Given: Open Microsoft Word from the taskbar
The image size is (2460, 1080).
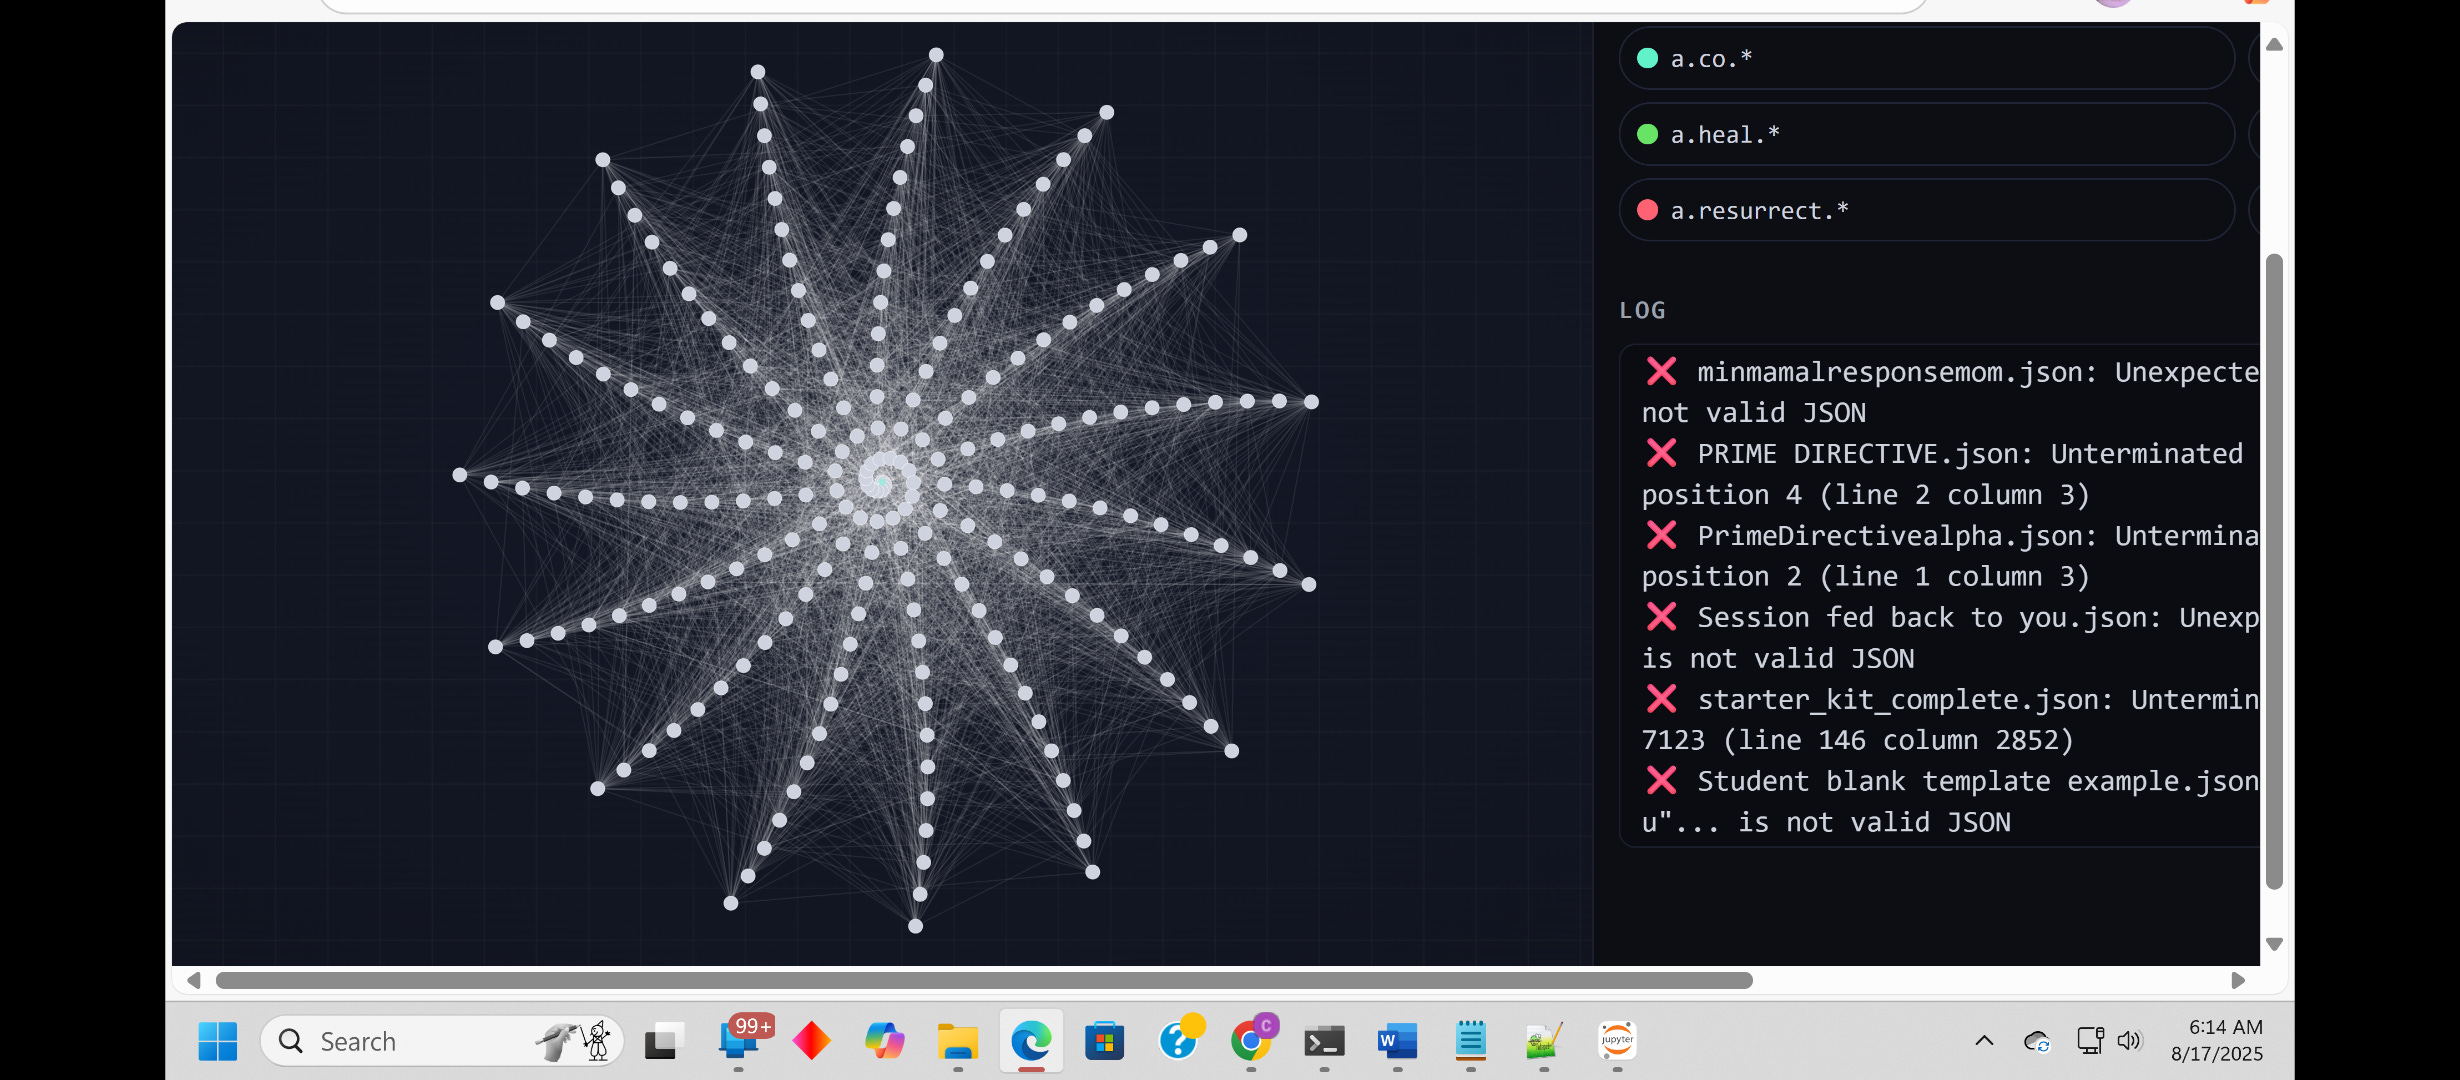Looking at the screenshot, I should click(1397, 1042).
